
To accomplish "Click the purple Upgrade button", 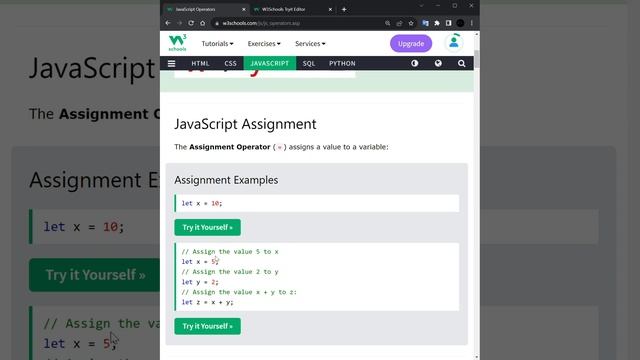I will (411, 44).
